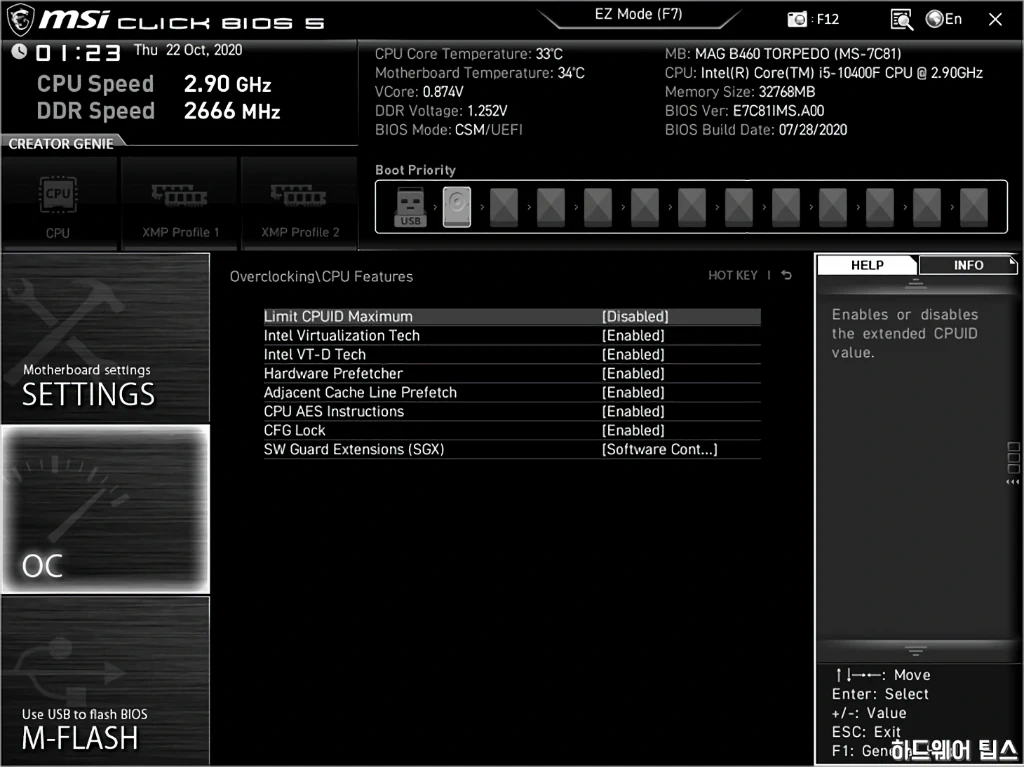Viewport: 1024px width, 767px height.
Task: Click the CPU Core Temperature 33°C reading
Action: coord(469,54)
